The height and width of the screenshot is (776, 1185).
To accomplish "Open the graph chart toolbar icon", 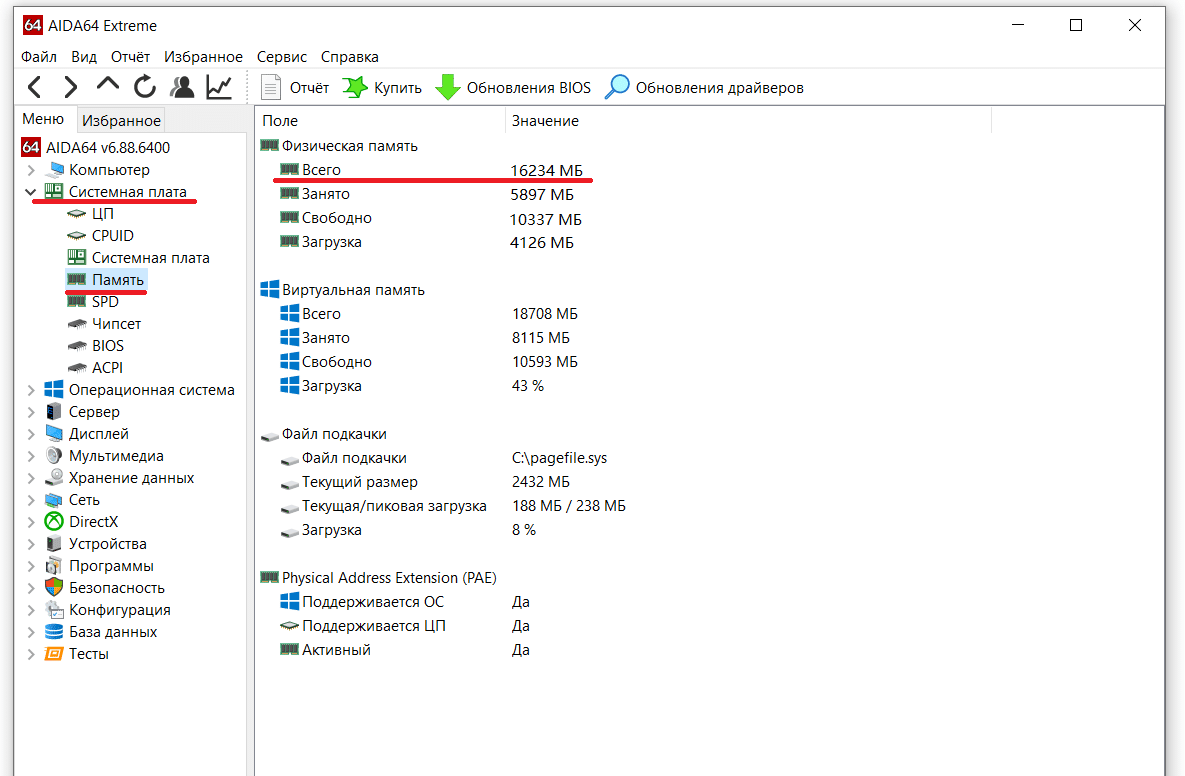I will [x=219, y=88].
